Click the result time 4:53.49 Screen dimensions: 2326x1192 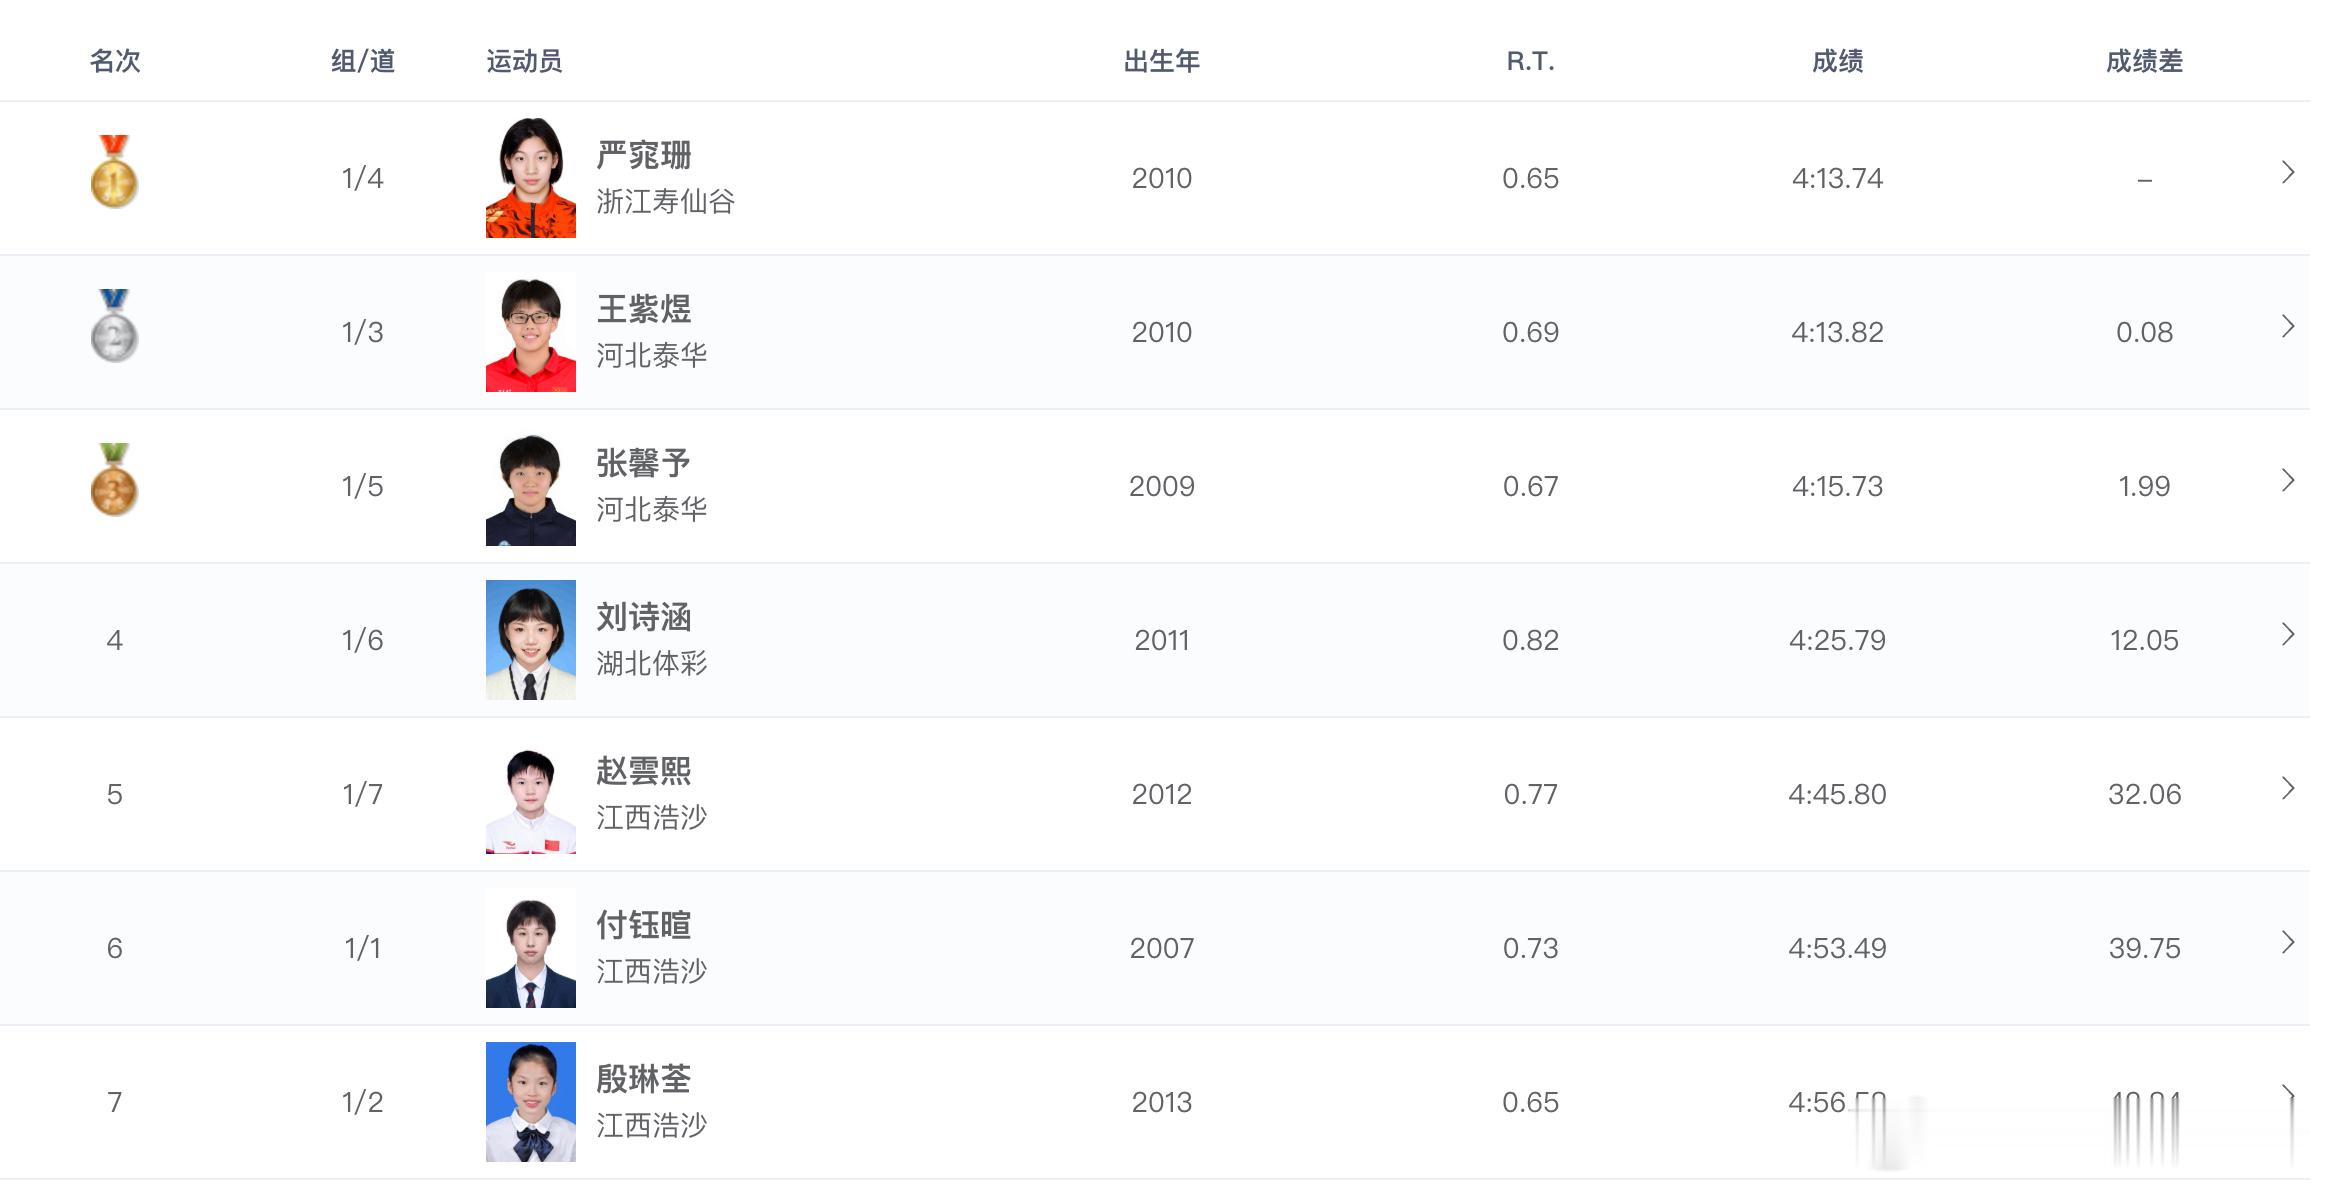click(1838, 948)
